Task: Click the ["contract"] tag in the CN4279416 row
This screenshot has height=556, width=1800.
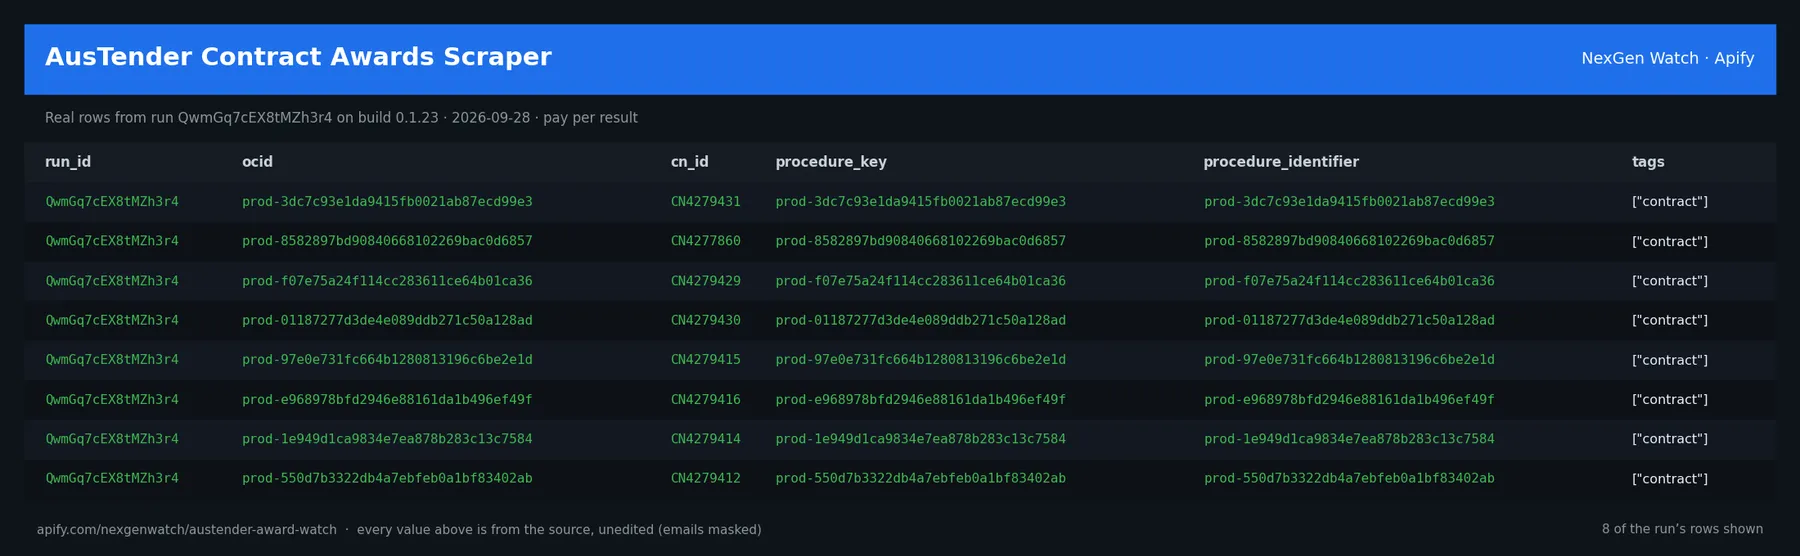Action: 1670,400
